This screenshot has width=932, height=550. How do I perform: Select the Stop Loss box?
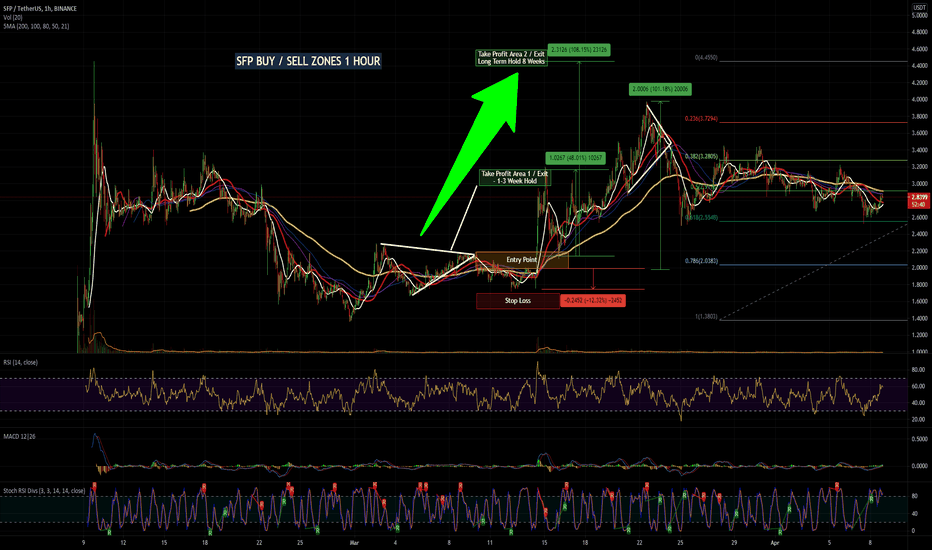point(518,301)
